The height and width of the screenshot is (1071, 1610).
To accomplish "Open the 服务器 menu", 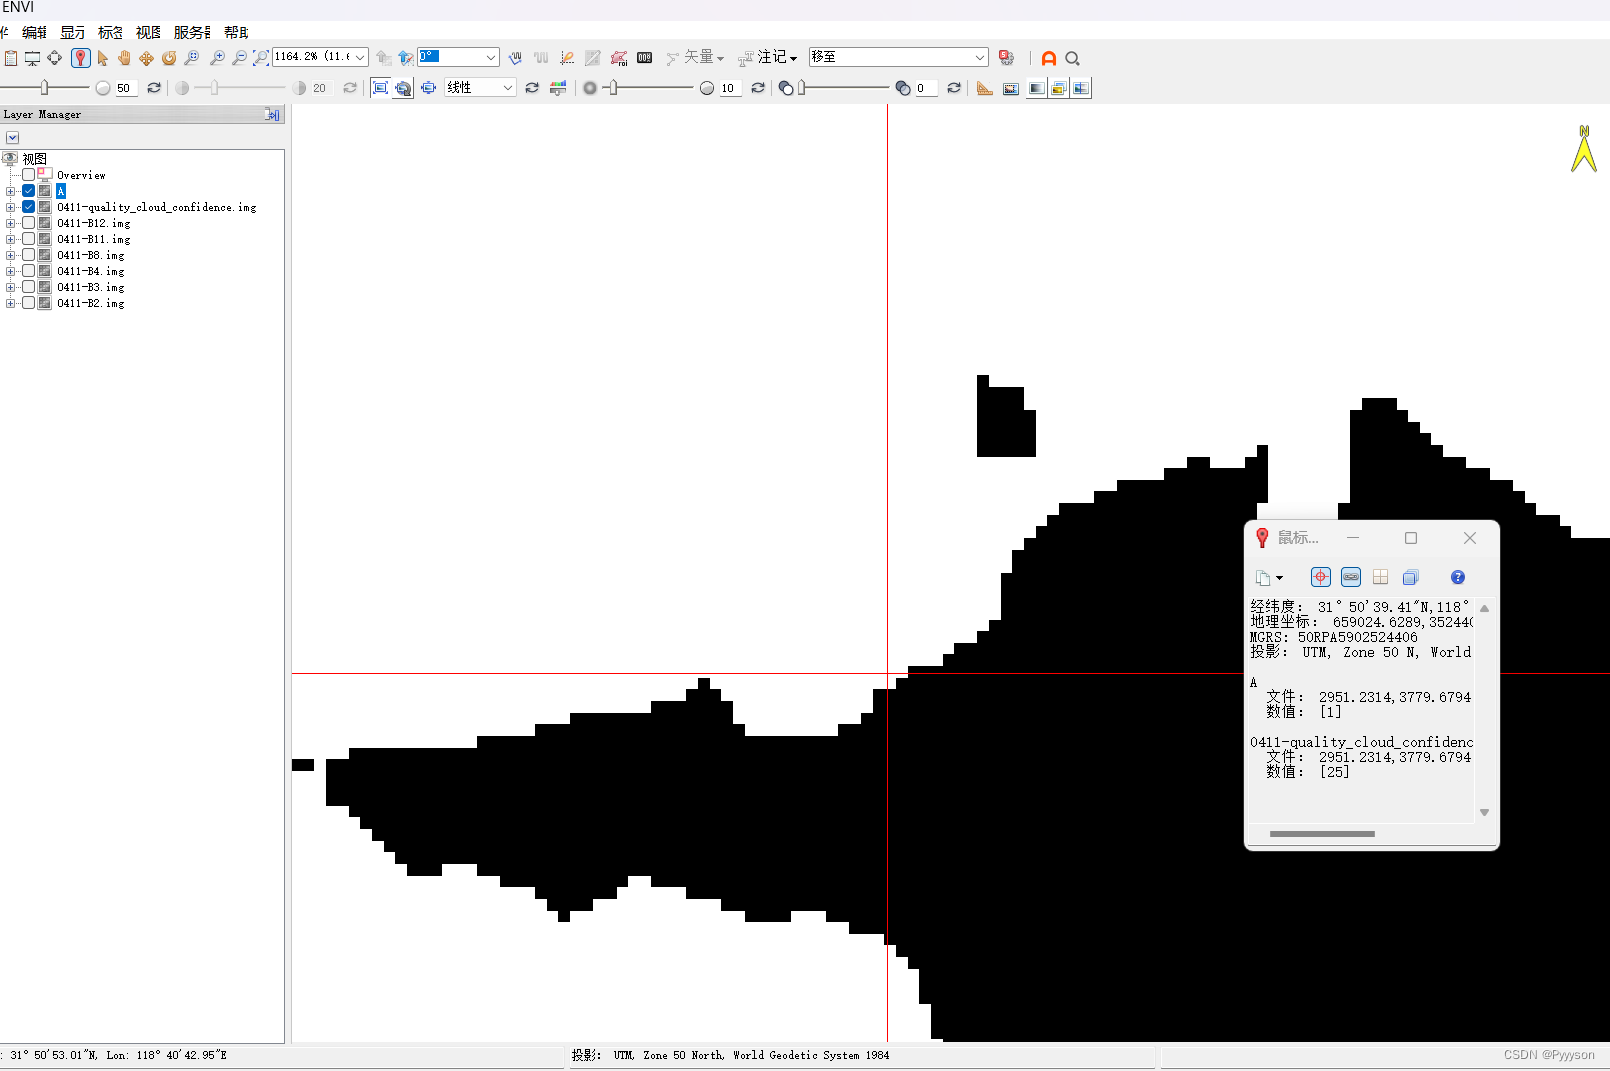I will tap(192, 32).
